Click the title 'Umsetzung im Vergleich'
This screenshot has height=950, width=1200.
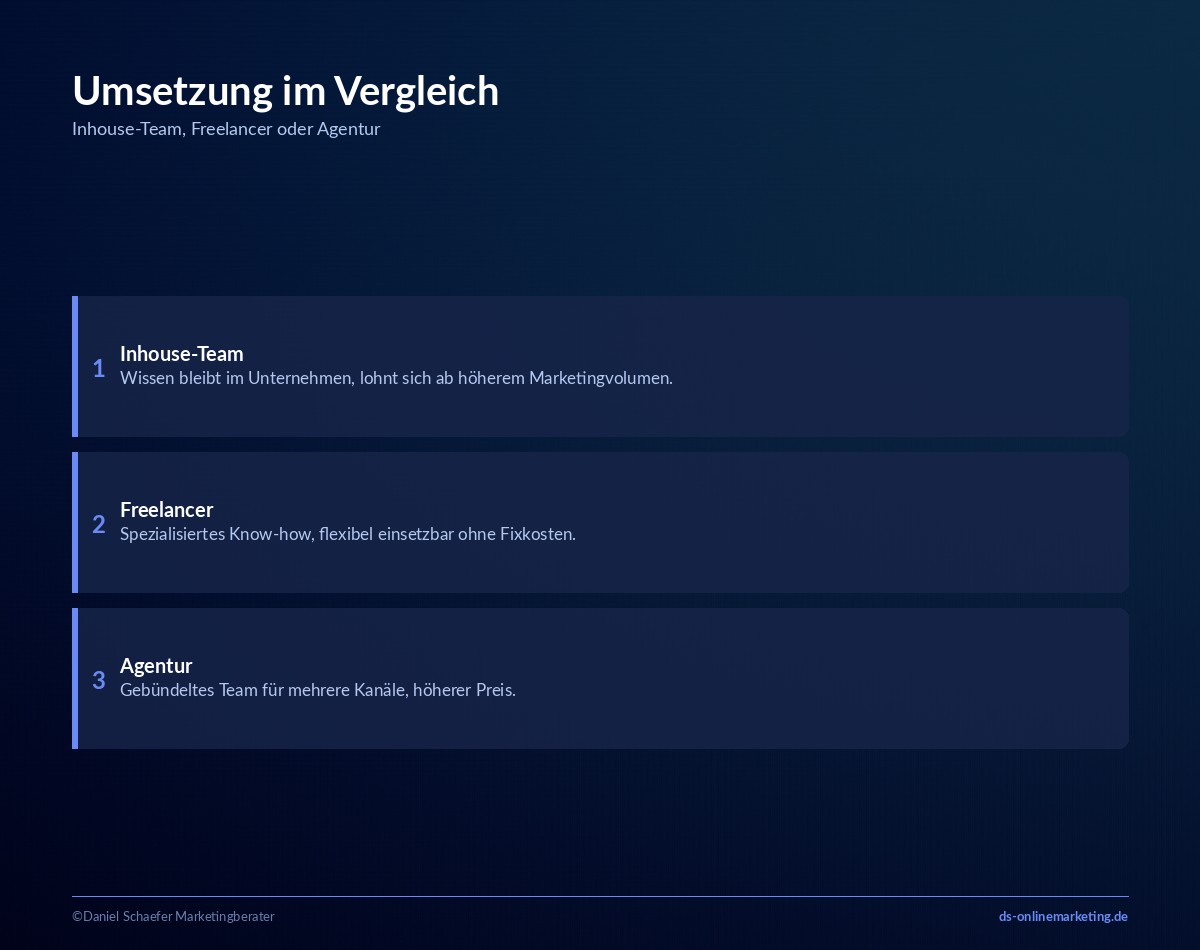pyautogui.click(x=285, y=91)
